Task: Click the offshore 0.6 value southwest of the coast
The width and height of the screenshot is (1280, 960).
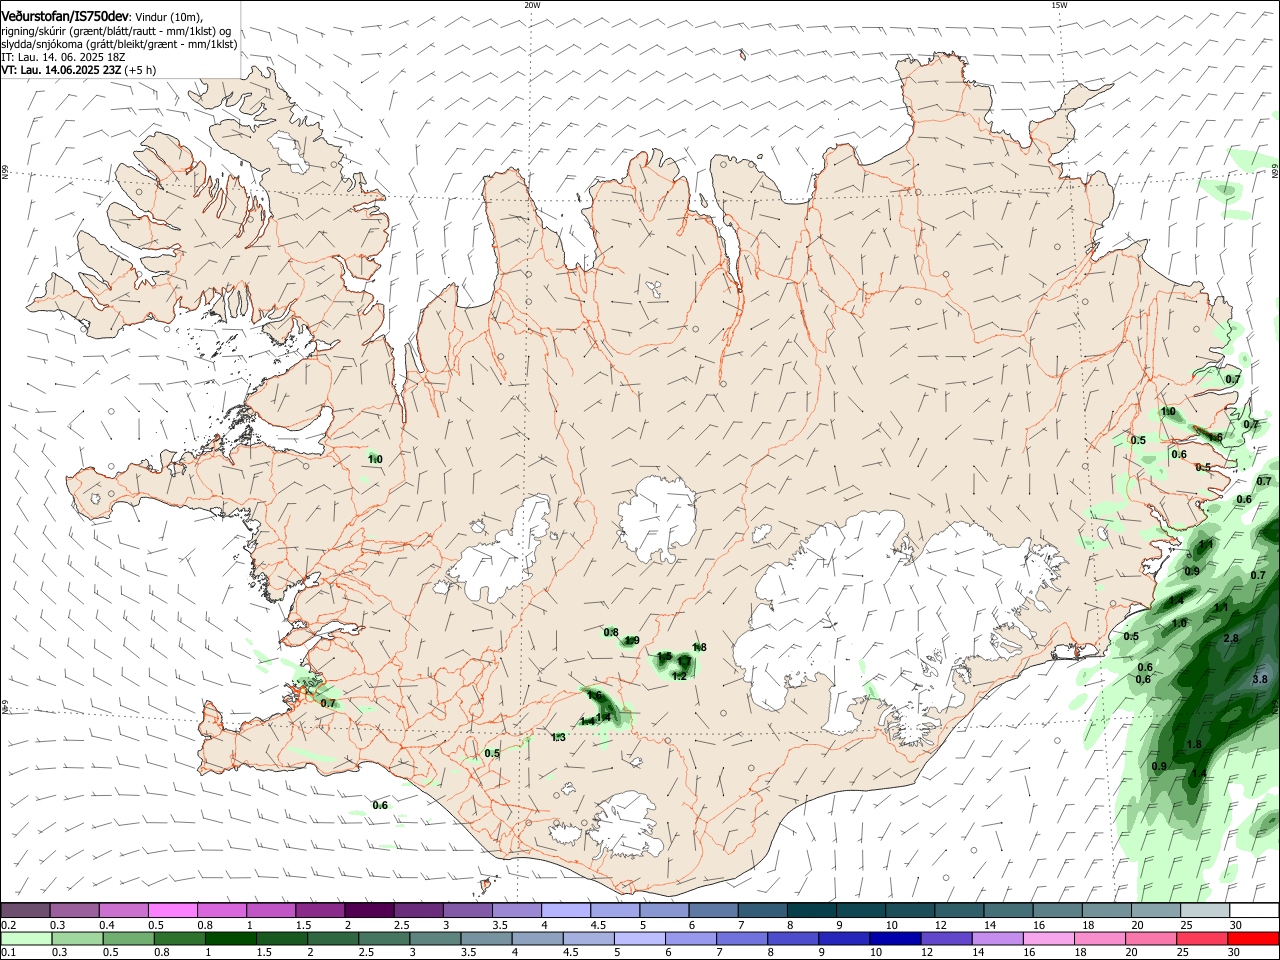Action: tap(380, 805)
